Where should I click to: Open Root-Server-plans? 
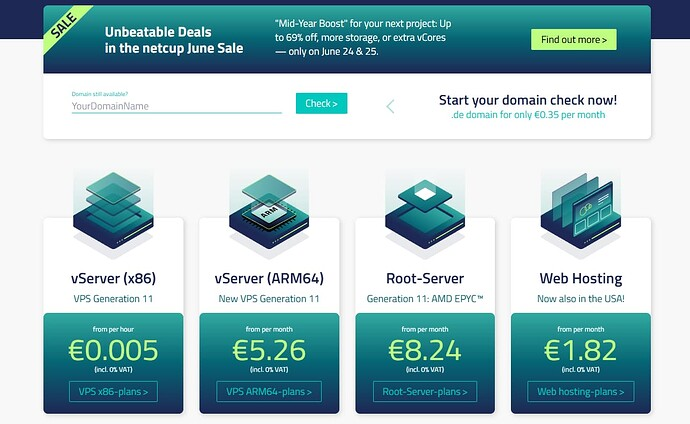(425, 391)
